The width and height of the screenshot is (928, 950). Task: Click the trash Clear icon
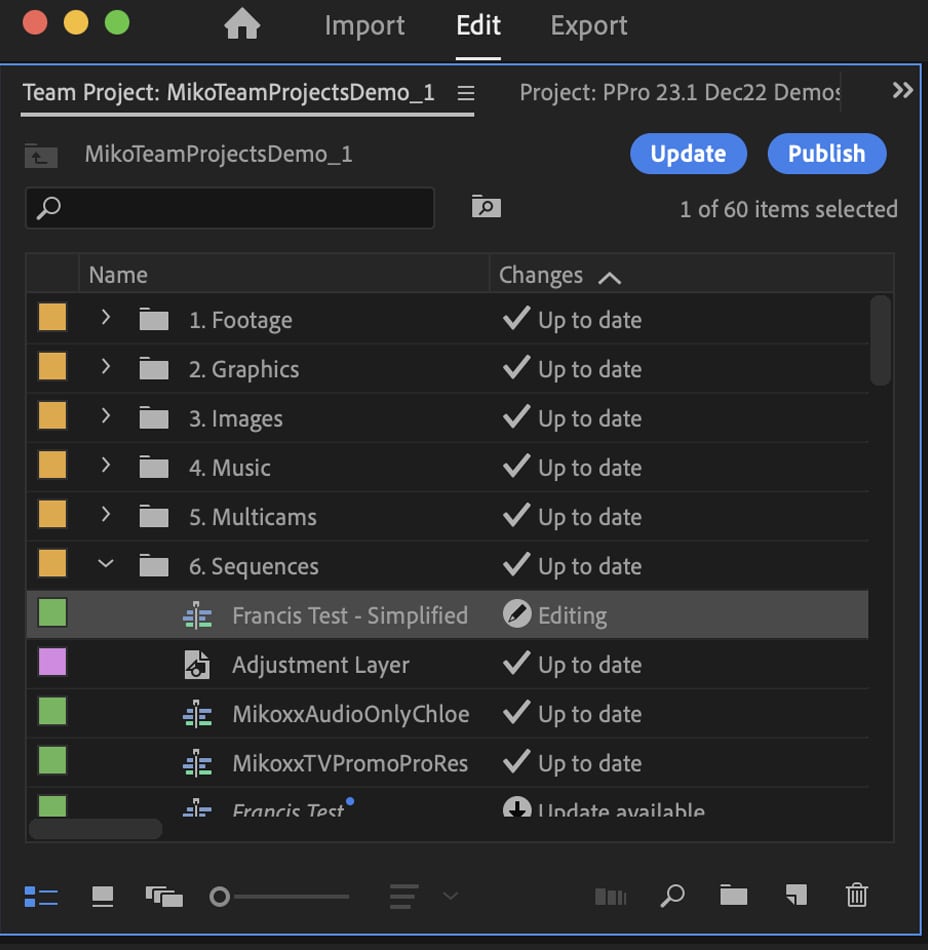click(x=857, y=896)
